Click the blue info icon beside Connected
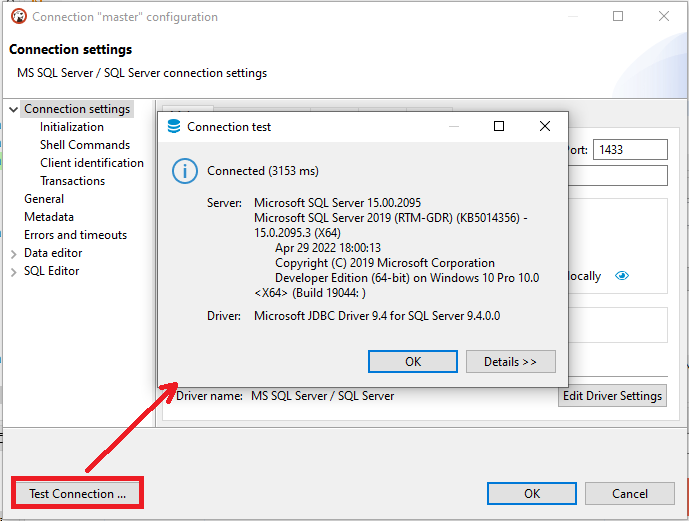The height and width of the screenshot is (523, 689). [x=185, y=171]
